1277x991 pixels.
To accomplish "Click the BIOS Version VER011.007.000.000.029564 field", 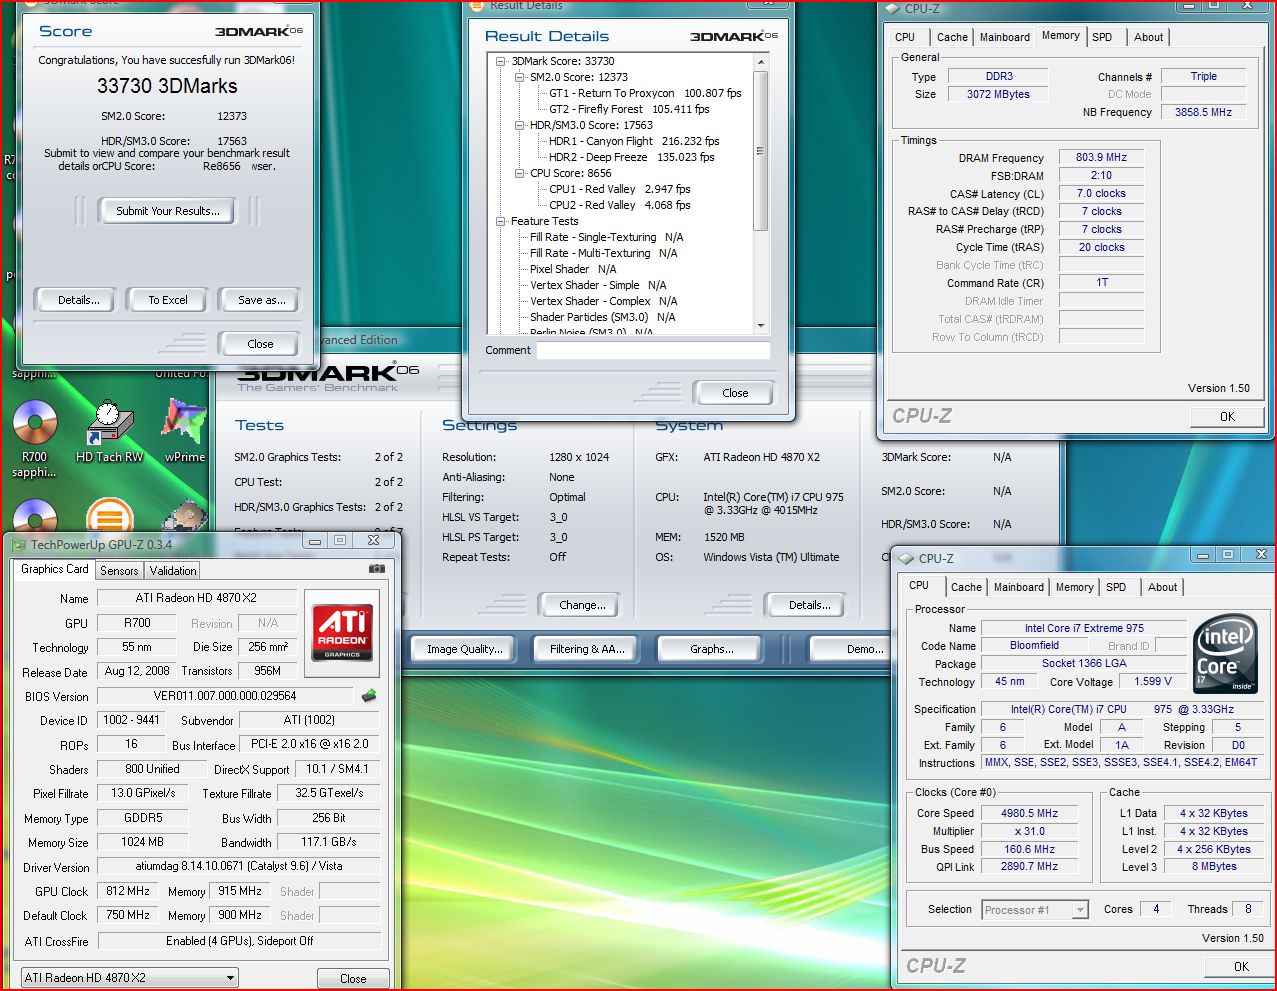I will coord(225,696).
